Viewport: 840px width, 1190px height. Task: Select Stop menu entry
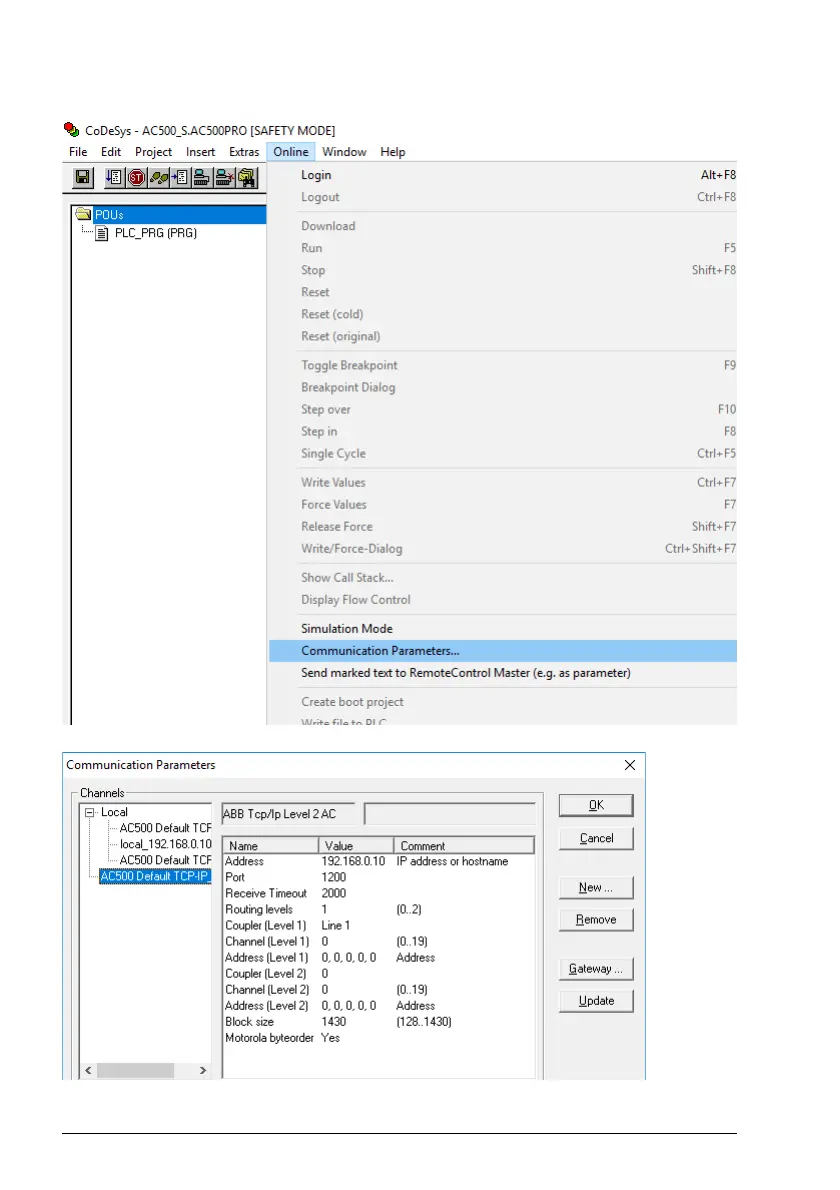[x=503, y=269]
